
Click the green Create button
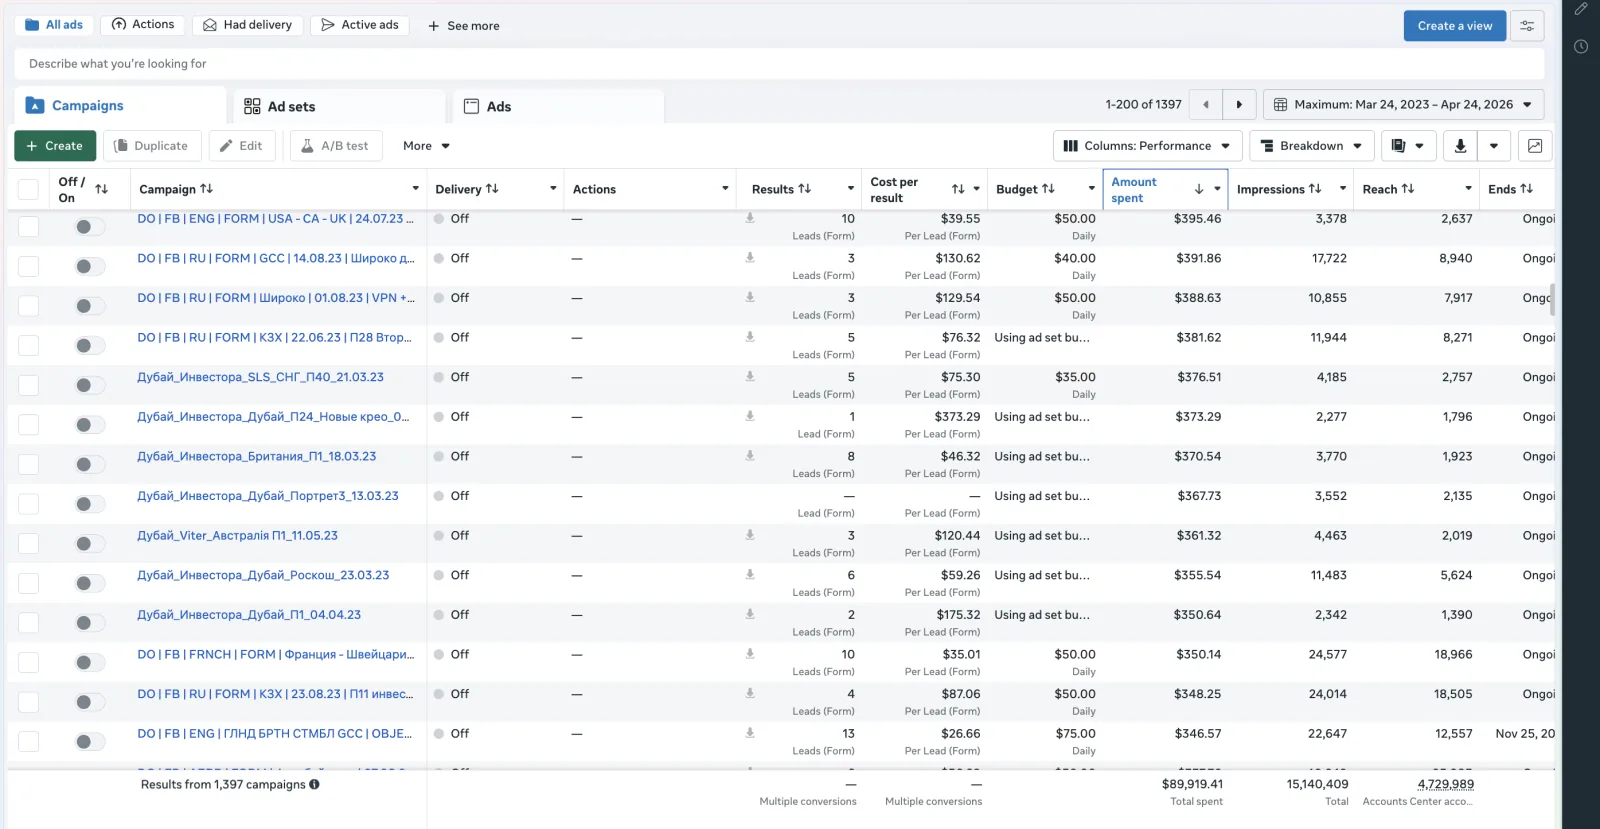pos(55,146)
